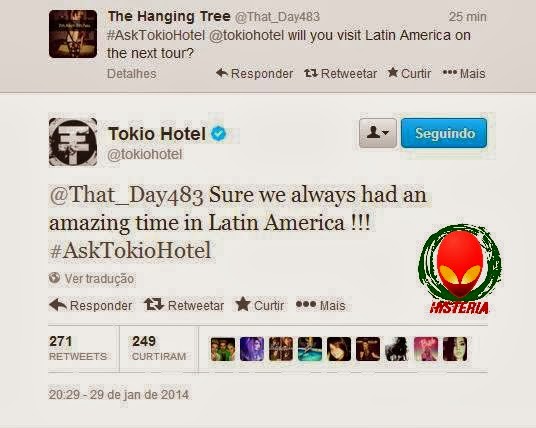The height and width of the screenshot is (428, 536).
Task: Retweet The Hanging Tree's question
Action: [340, 73]
